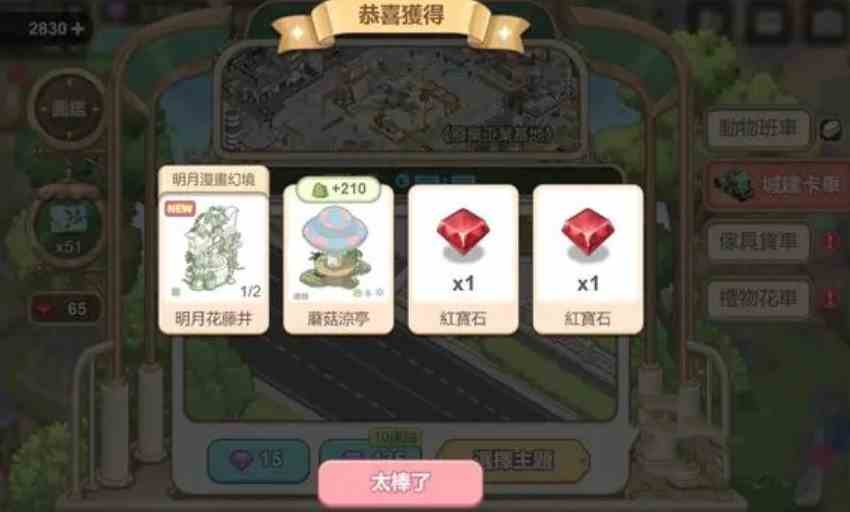Tap the NEW badge on 明月花藤井

pos(180,209)
